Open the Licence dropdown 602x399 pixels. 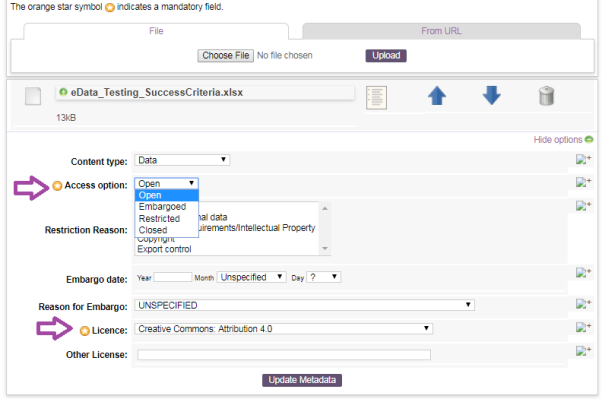pos(284,329)
